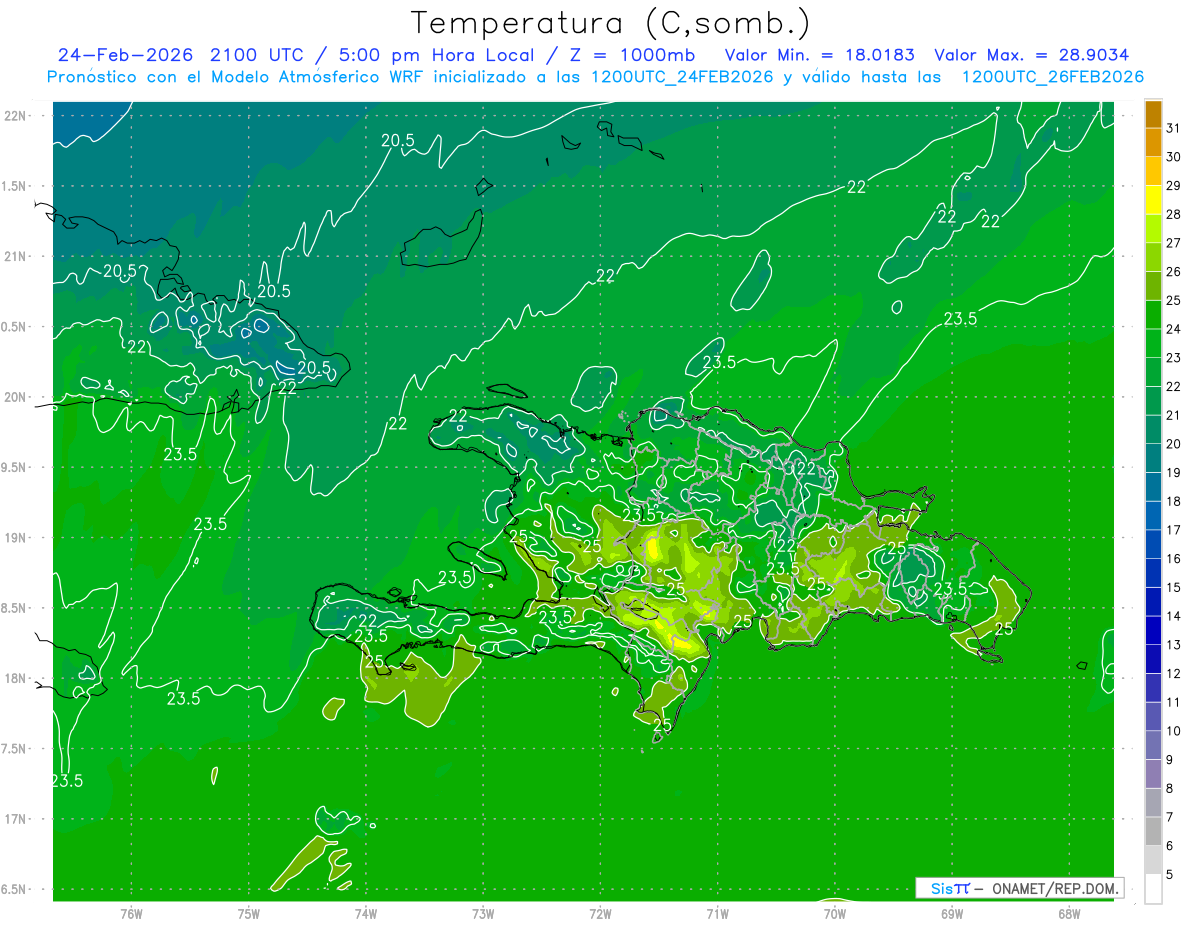Click the "68W" longitude axis label
This screenshot has height=927, width=1200.
(x=1069, y=913)
